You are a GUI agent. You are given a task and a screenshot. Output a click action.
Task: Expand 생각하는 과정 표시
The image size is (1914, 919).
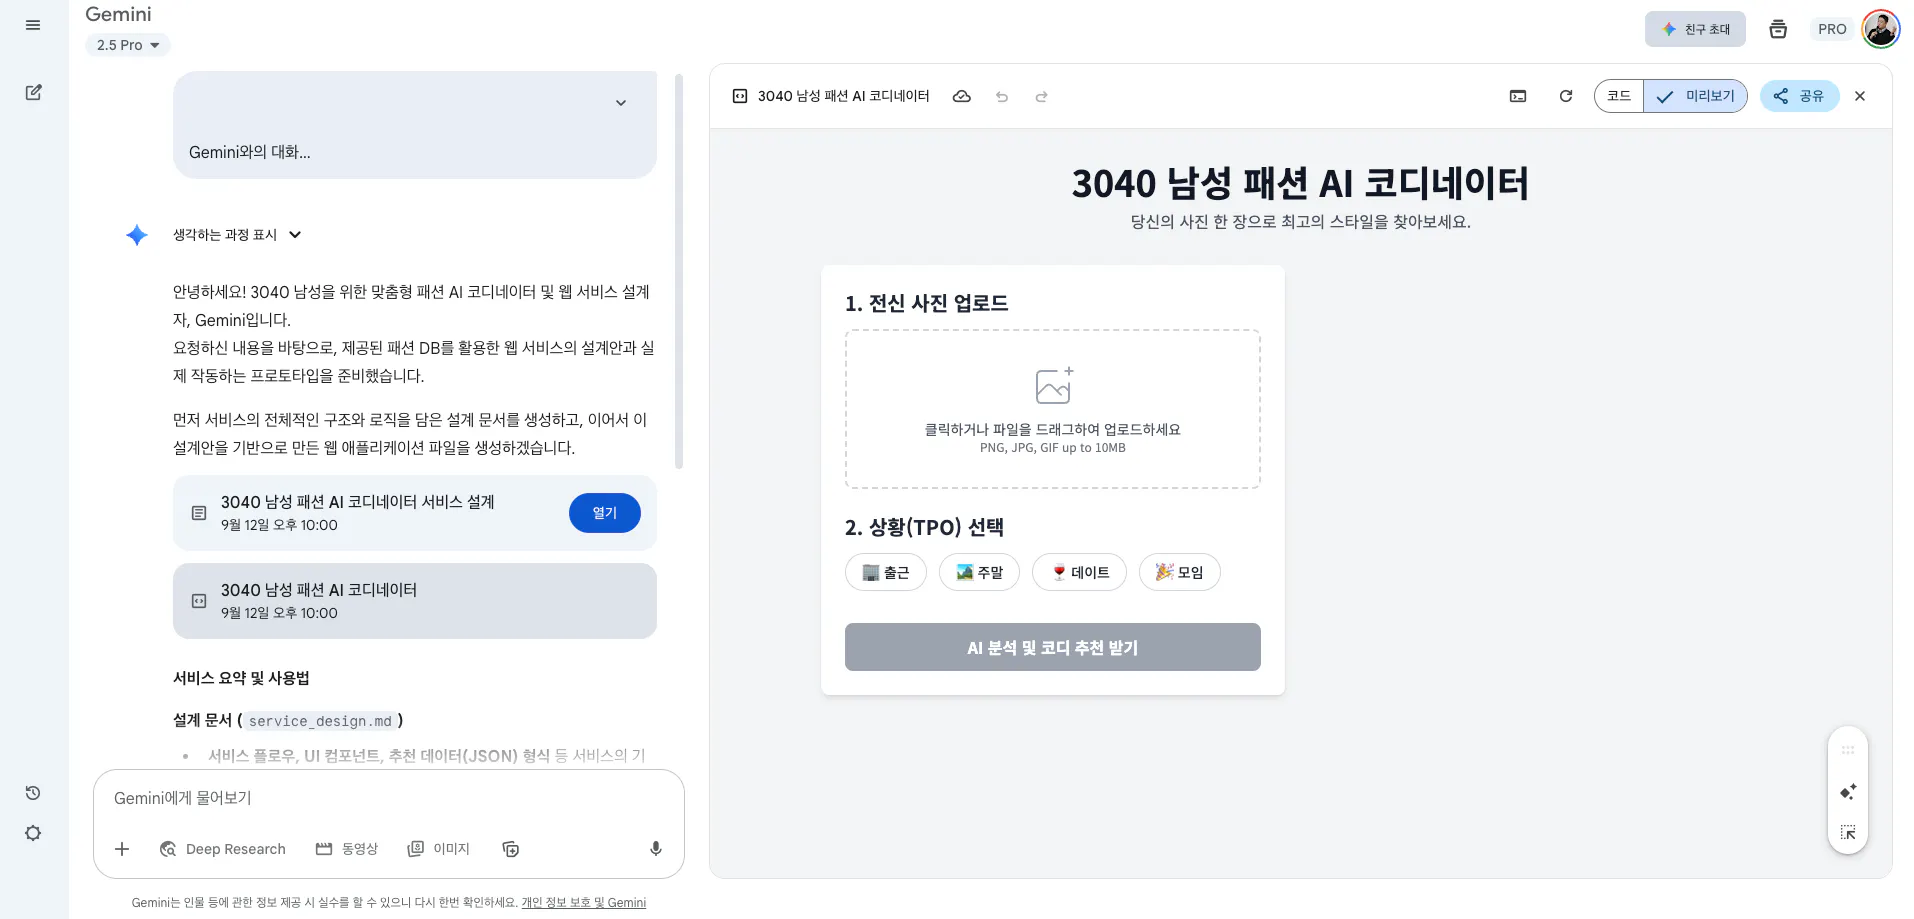237,235
